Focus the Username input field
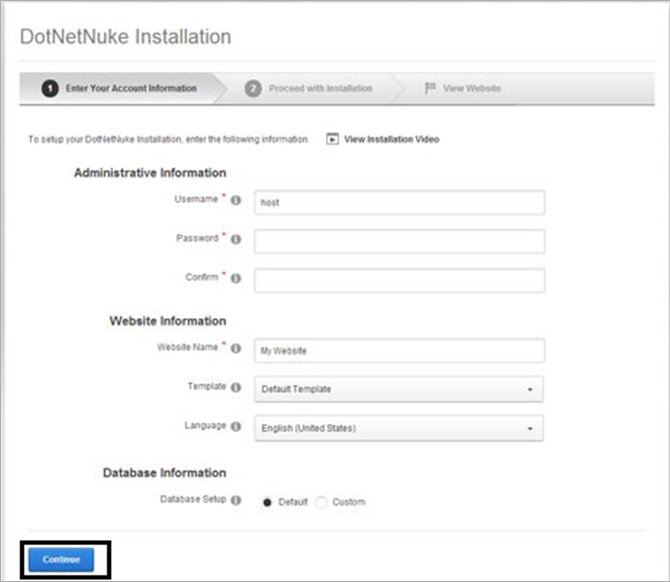This screenshot has width=670, height=582. (x=400, y=203)
